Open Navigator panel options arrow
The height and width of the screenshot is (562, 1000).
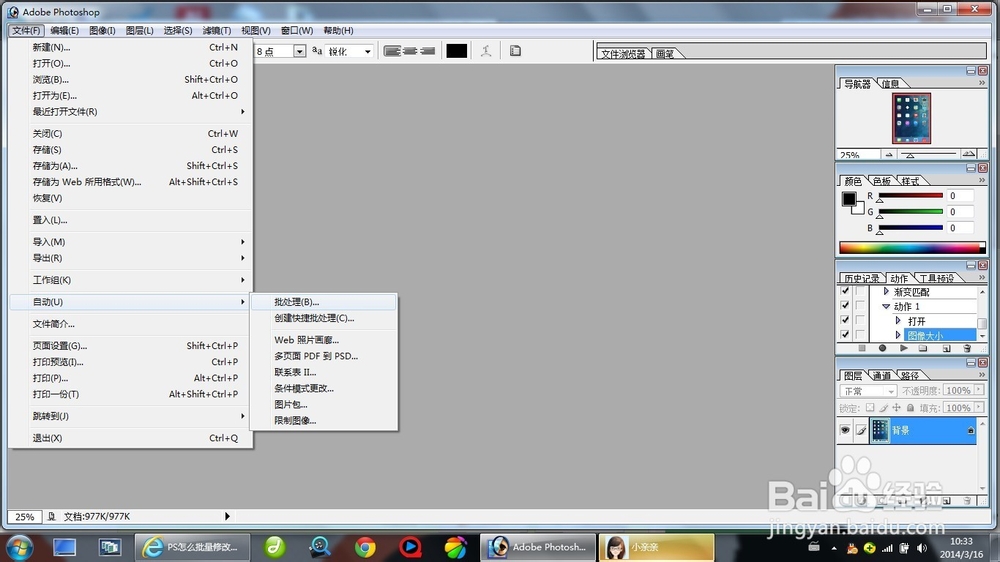tap(982, 83)
